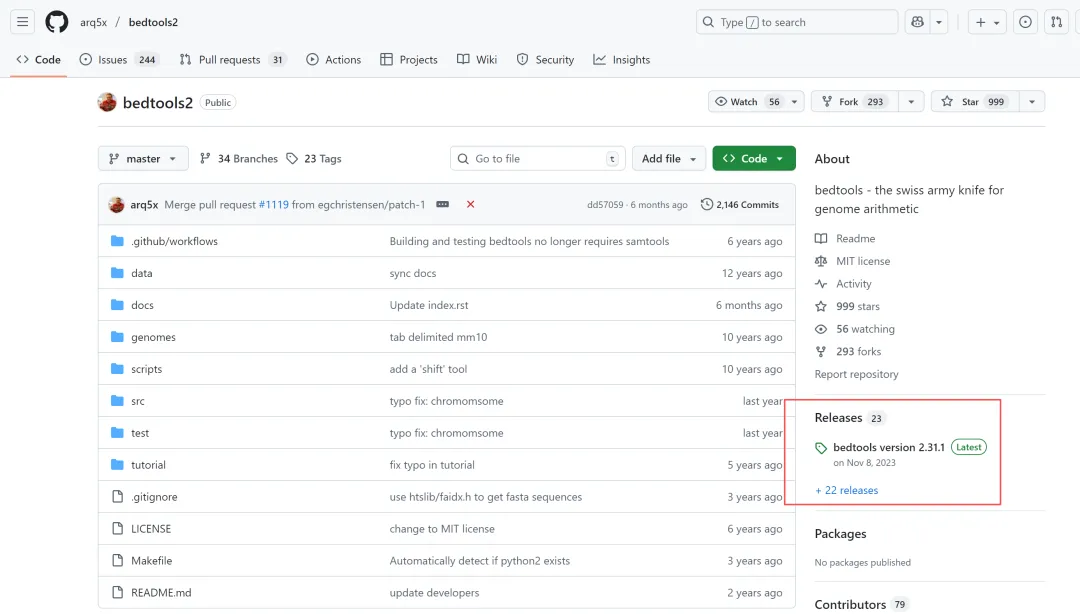Open the src folder
The image size is (1080, 614).
[x=138, y=401]
